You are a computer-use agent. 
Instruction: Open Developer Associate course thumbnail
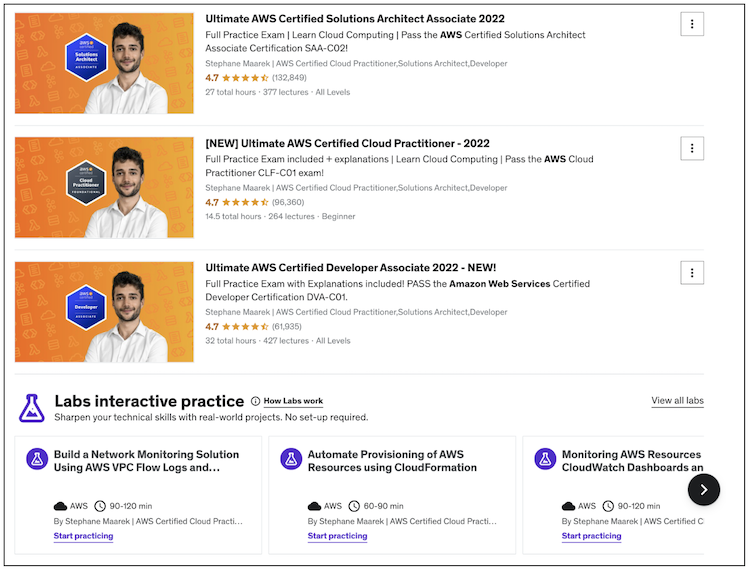[x=104, y=311]
